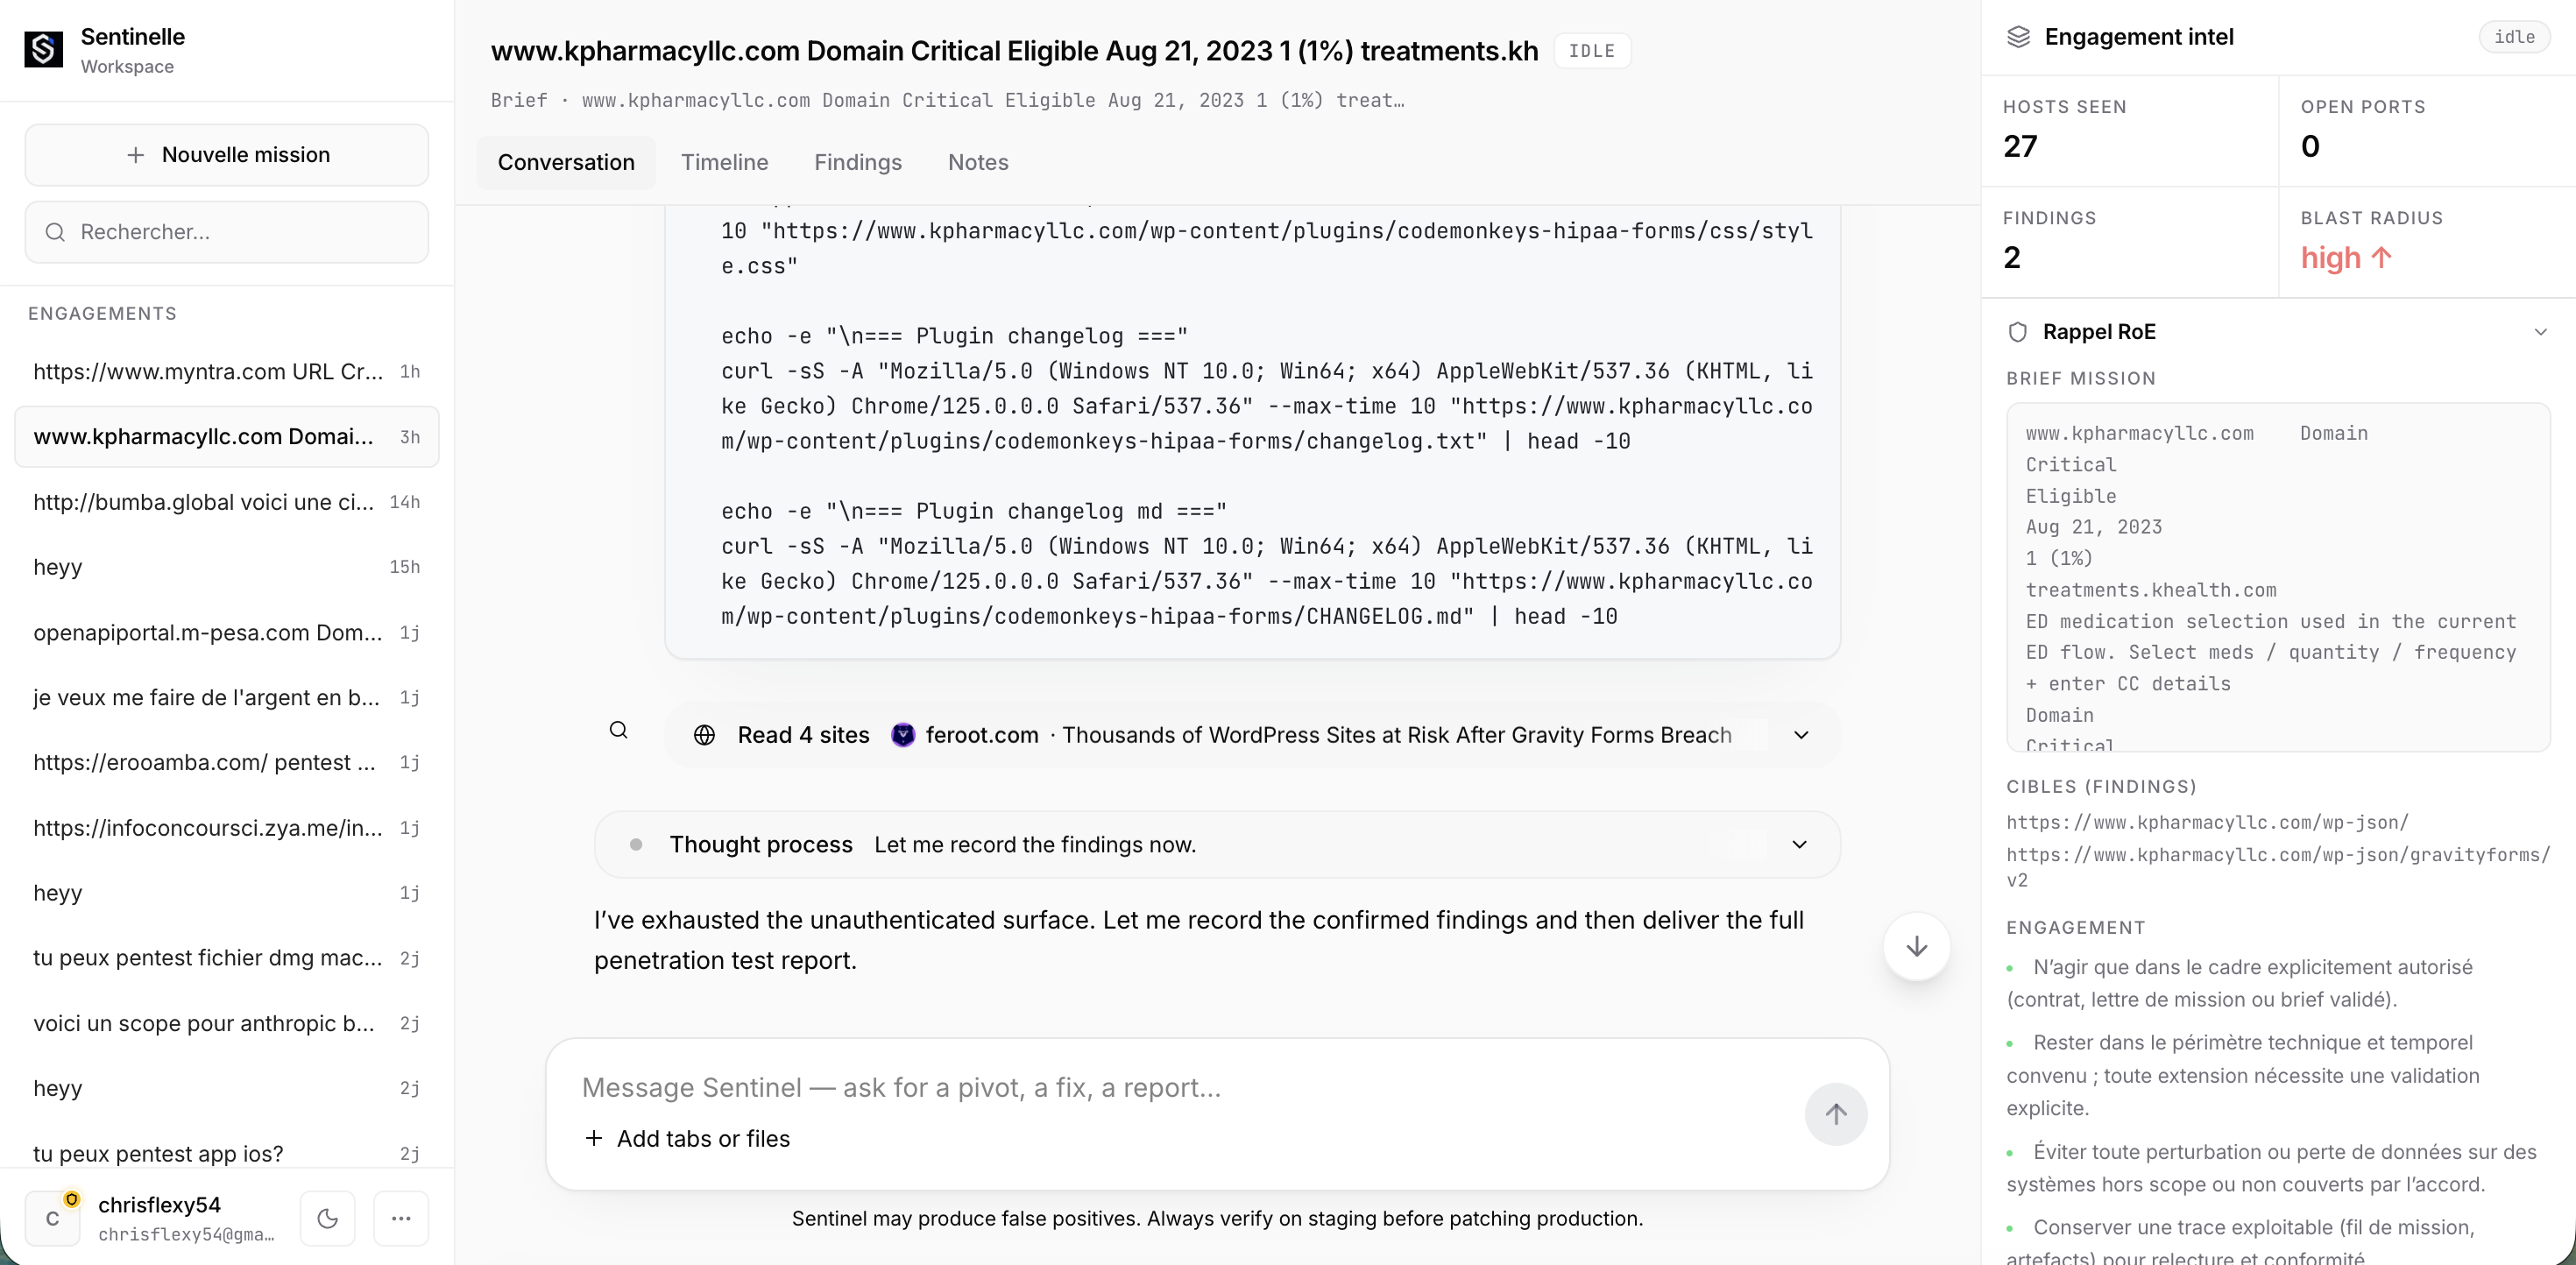Open the Timeline tab

pos(724,163)
